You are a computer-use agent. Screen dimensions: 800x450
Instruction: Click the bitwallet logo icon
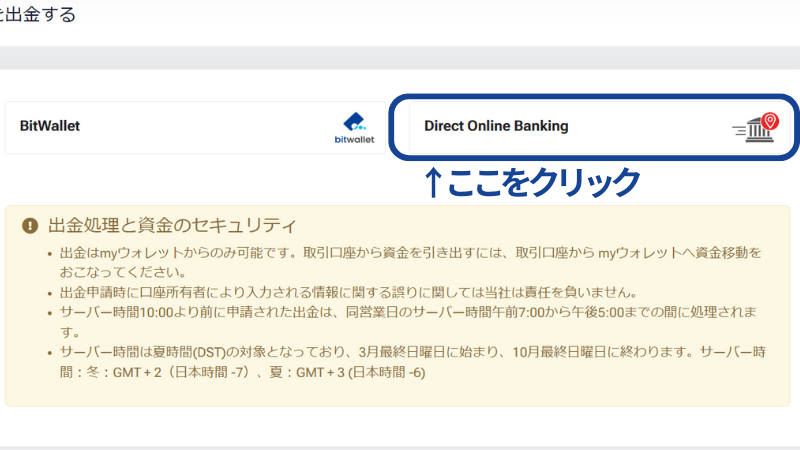click(x=354, y=122)
